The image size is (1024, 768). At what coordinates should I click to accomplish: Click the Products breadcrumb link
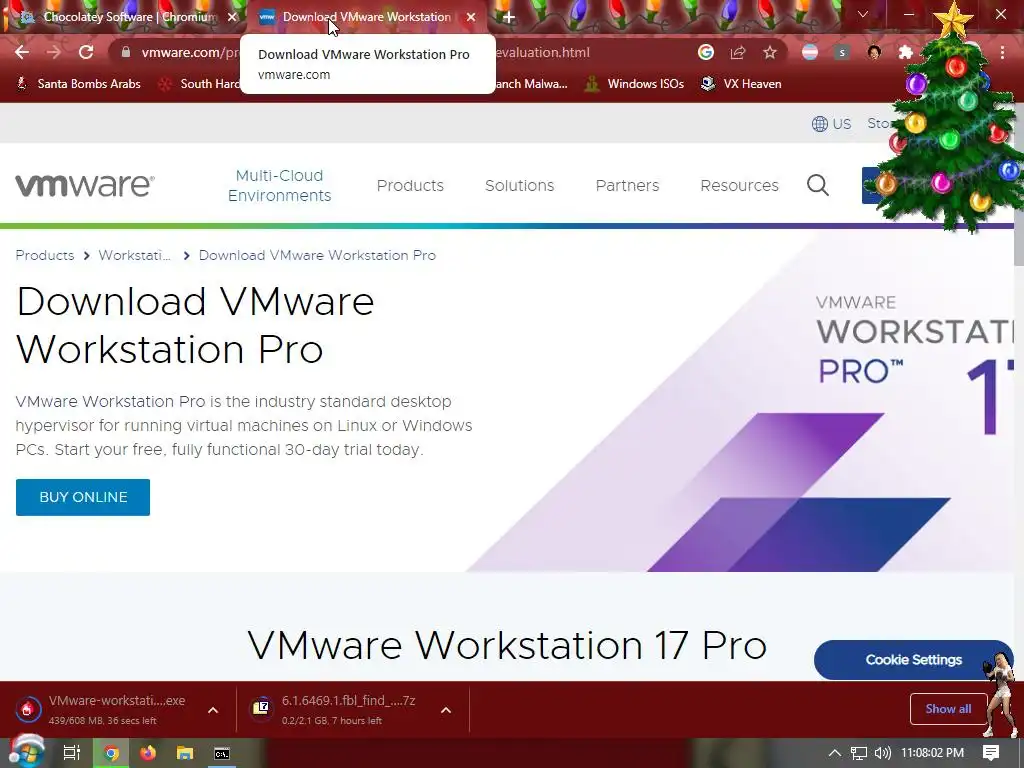(44, 255)
